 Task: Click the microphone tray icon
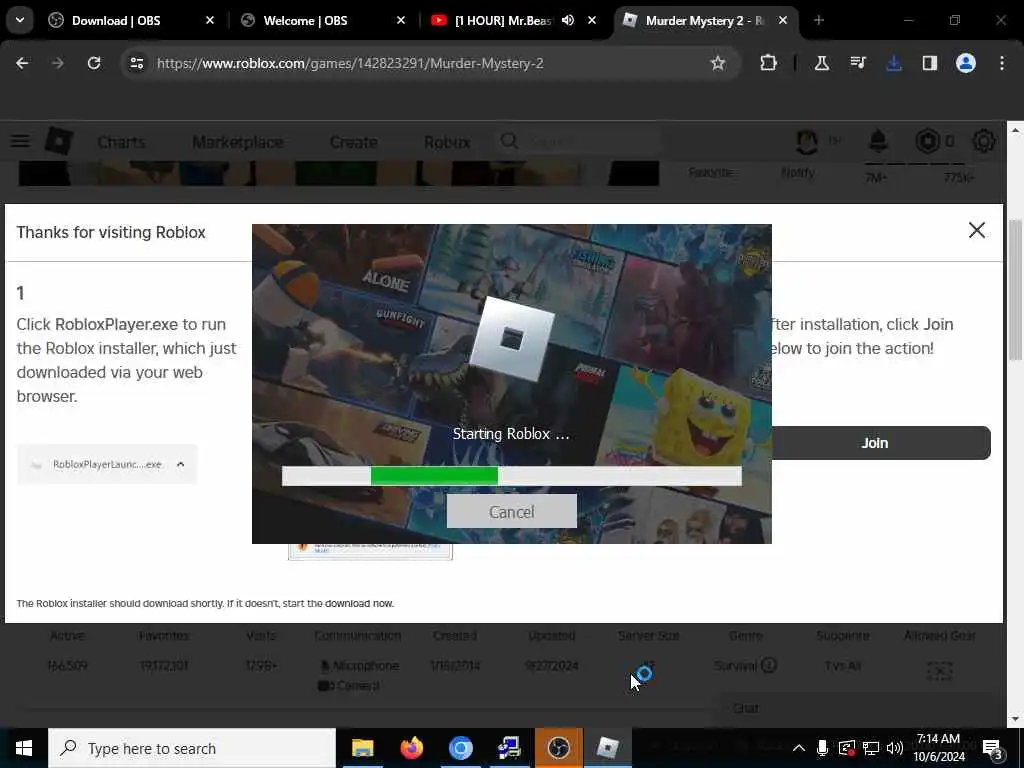(822, 748)
